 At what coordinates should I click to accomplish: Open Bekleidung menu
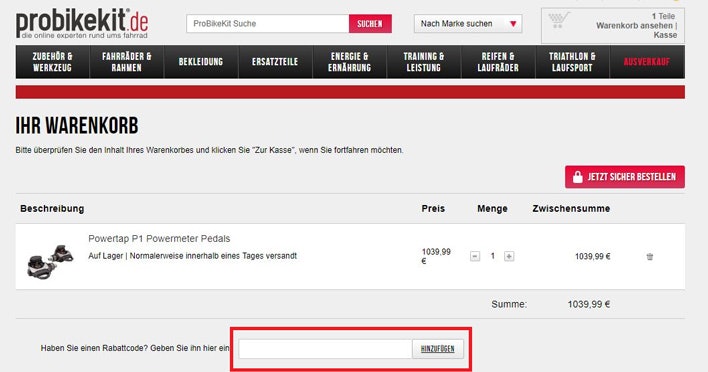coord(201,62)
